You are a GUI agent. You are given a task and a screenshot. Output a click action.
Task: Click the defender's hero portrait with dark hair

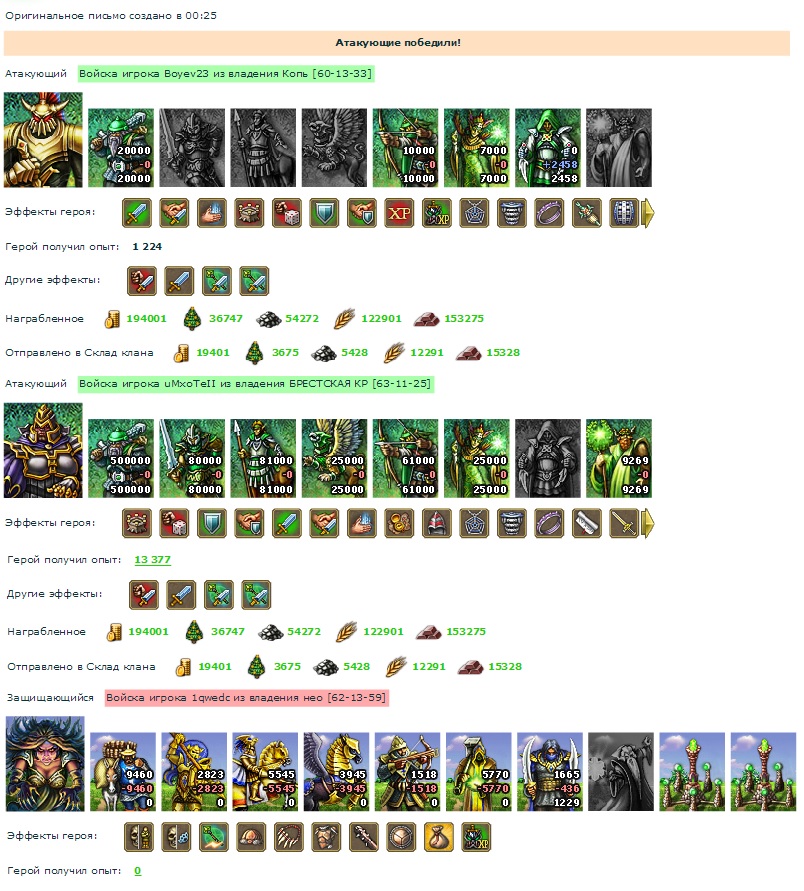click(45, 764)
